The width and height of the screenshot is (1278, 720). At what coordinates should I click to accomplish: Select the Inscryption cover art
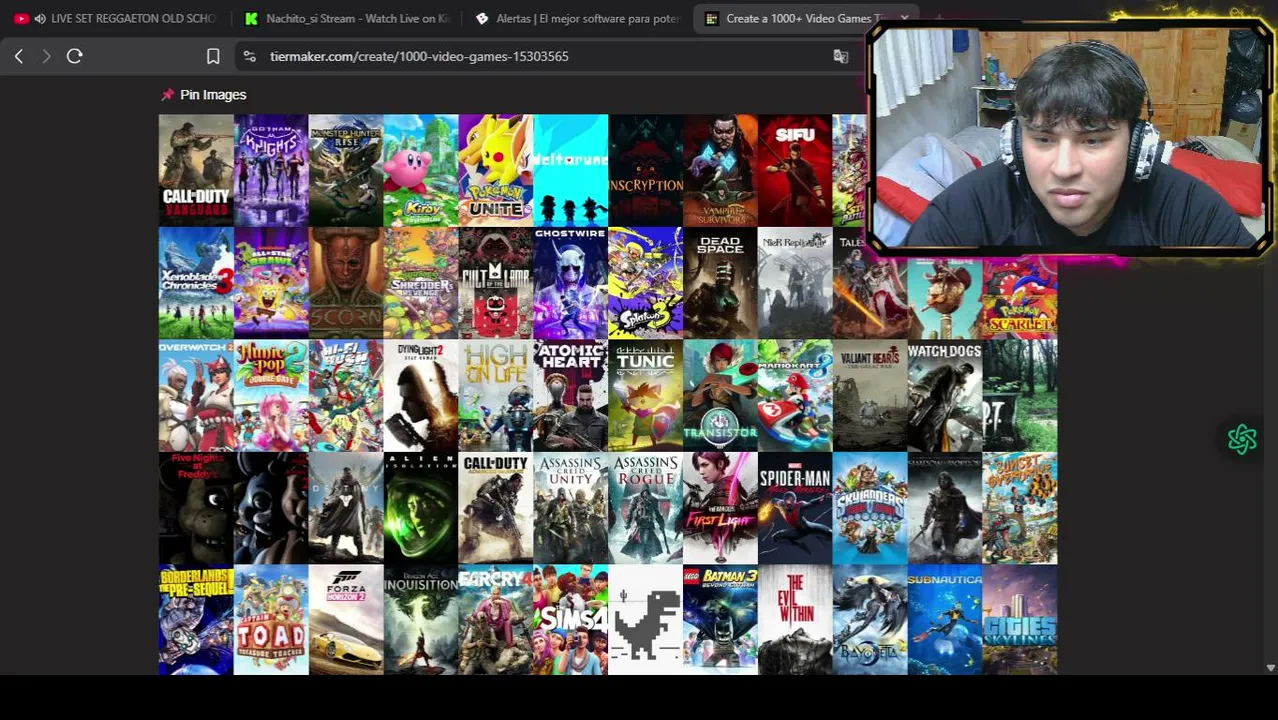point(646,170)
